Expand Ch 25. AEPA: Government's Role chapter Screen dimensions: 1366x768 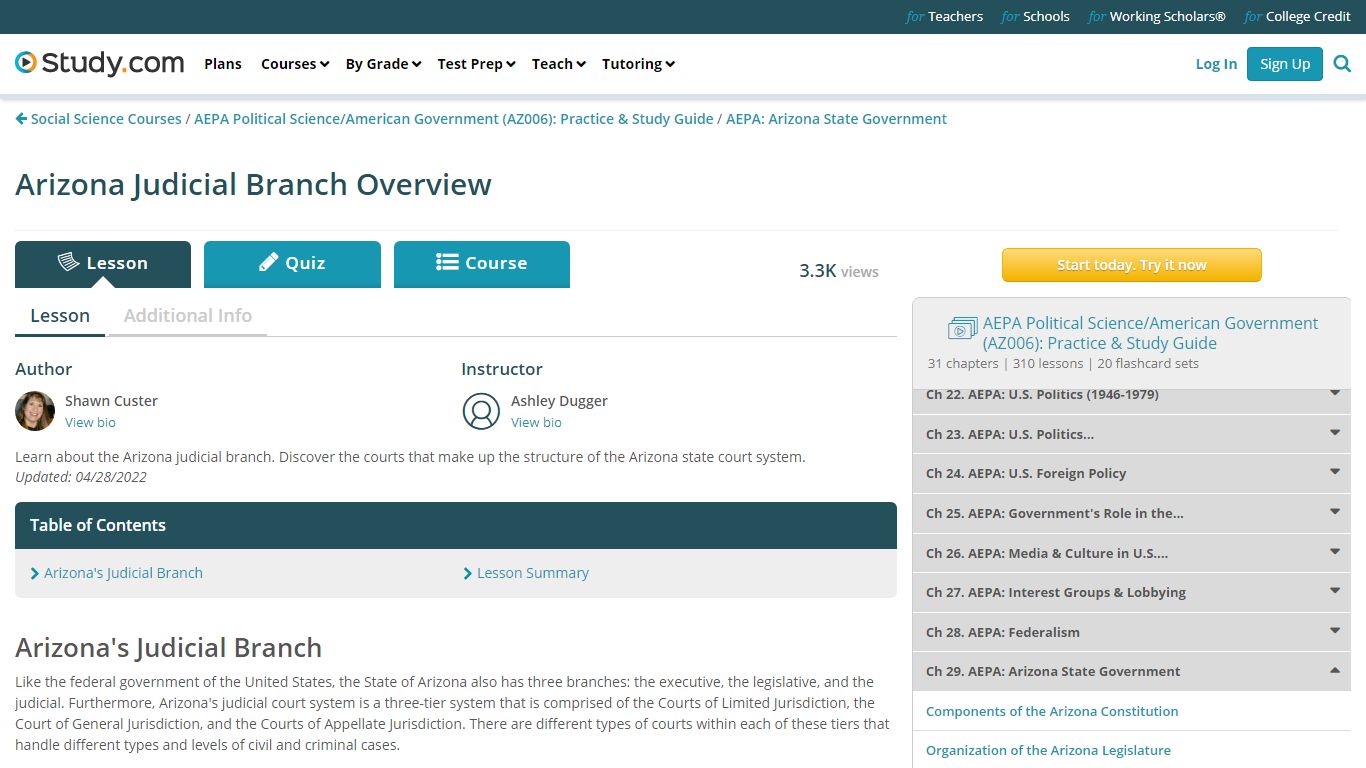pyautogui.click(x=1132, y=513)
